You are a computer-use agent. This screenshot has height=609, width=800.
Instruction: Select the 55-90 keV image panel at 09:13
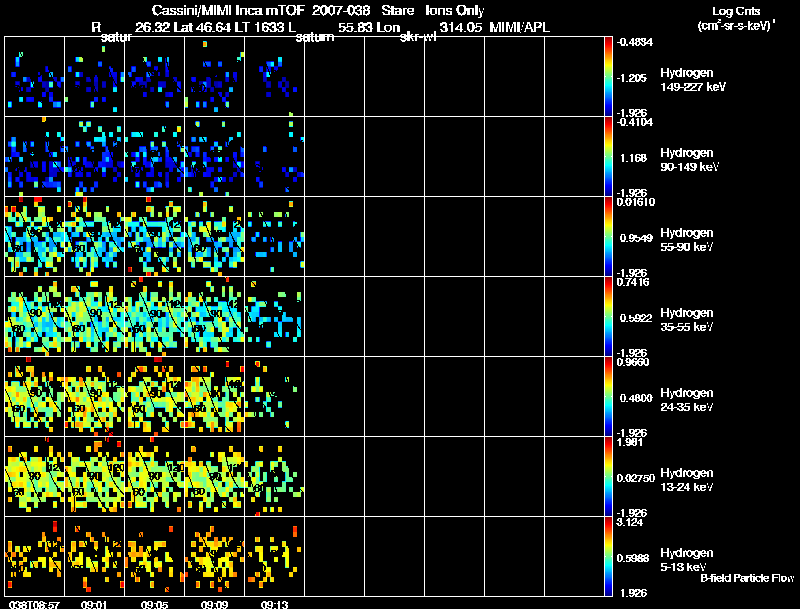[x=274, y=237]
